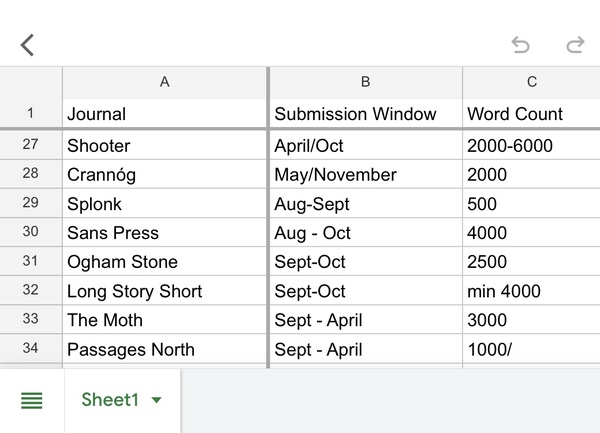This screenshot has width=600, height=433.
Task: Select the '2000' cell in Crannóg row
Action: coord(532,174)
